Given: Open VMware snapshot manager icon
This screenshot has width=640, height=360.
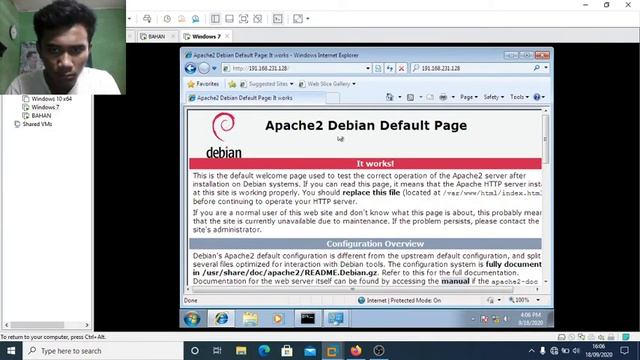Looking at the screenshot, I should tap(196, 19).
